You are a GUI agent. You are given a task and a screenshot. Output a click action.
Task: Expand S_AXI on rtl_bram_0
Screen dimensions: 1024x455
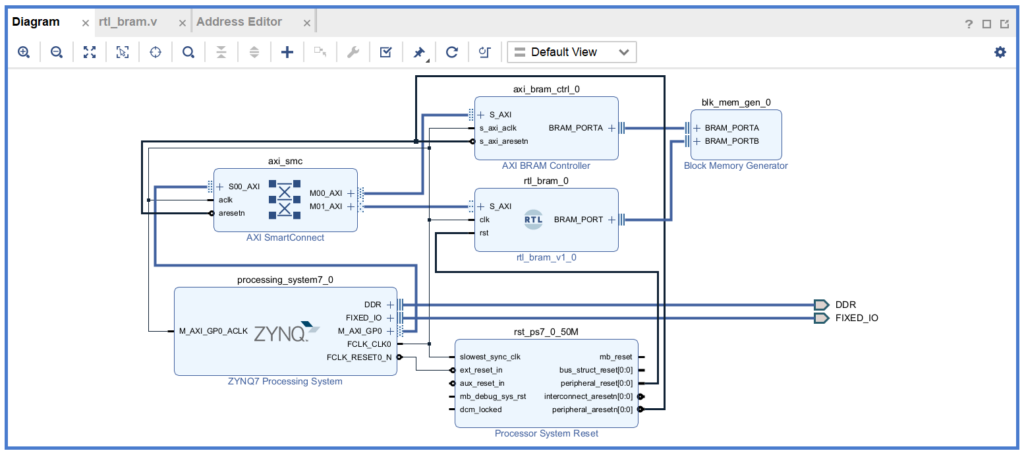point(481,206)
